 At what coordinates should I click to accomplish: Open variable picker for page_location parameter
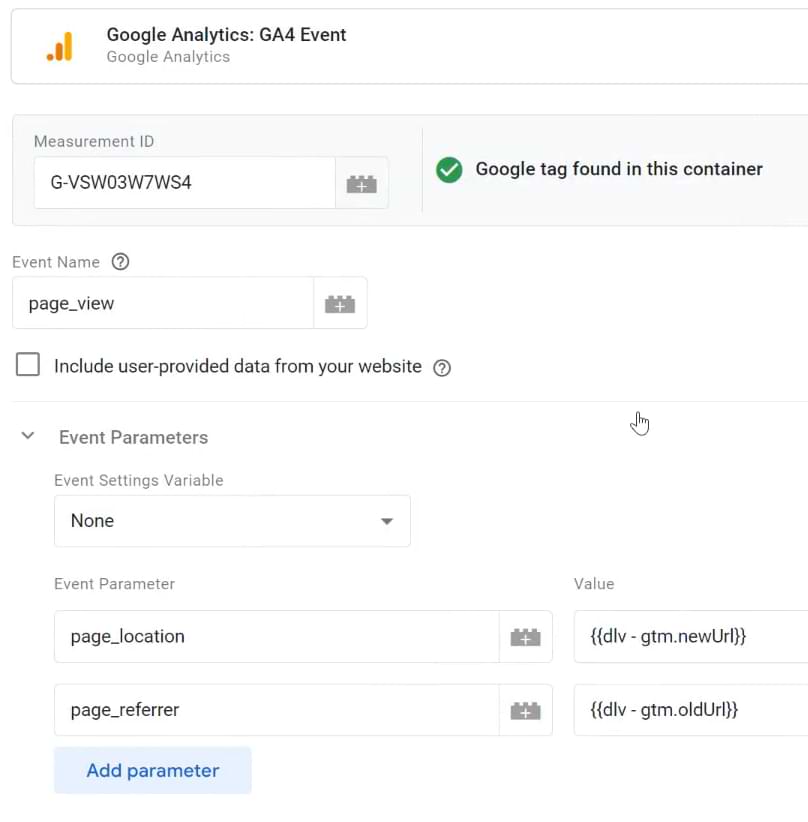pyautogui.click(x=525, y=637)
